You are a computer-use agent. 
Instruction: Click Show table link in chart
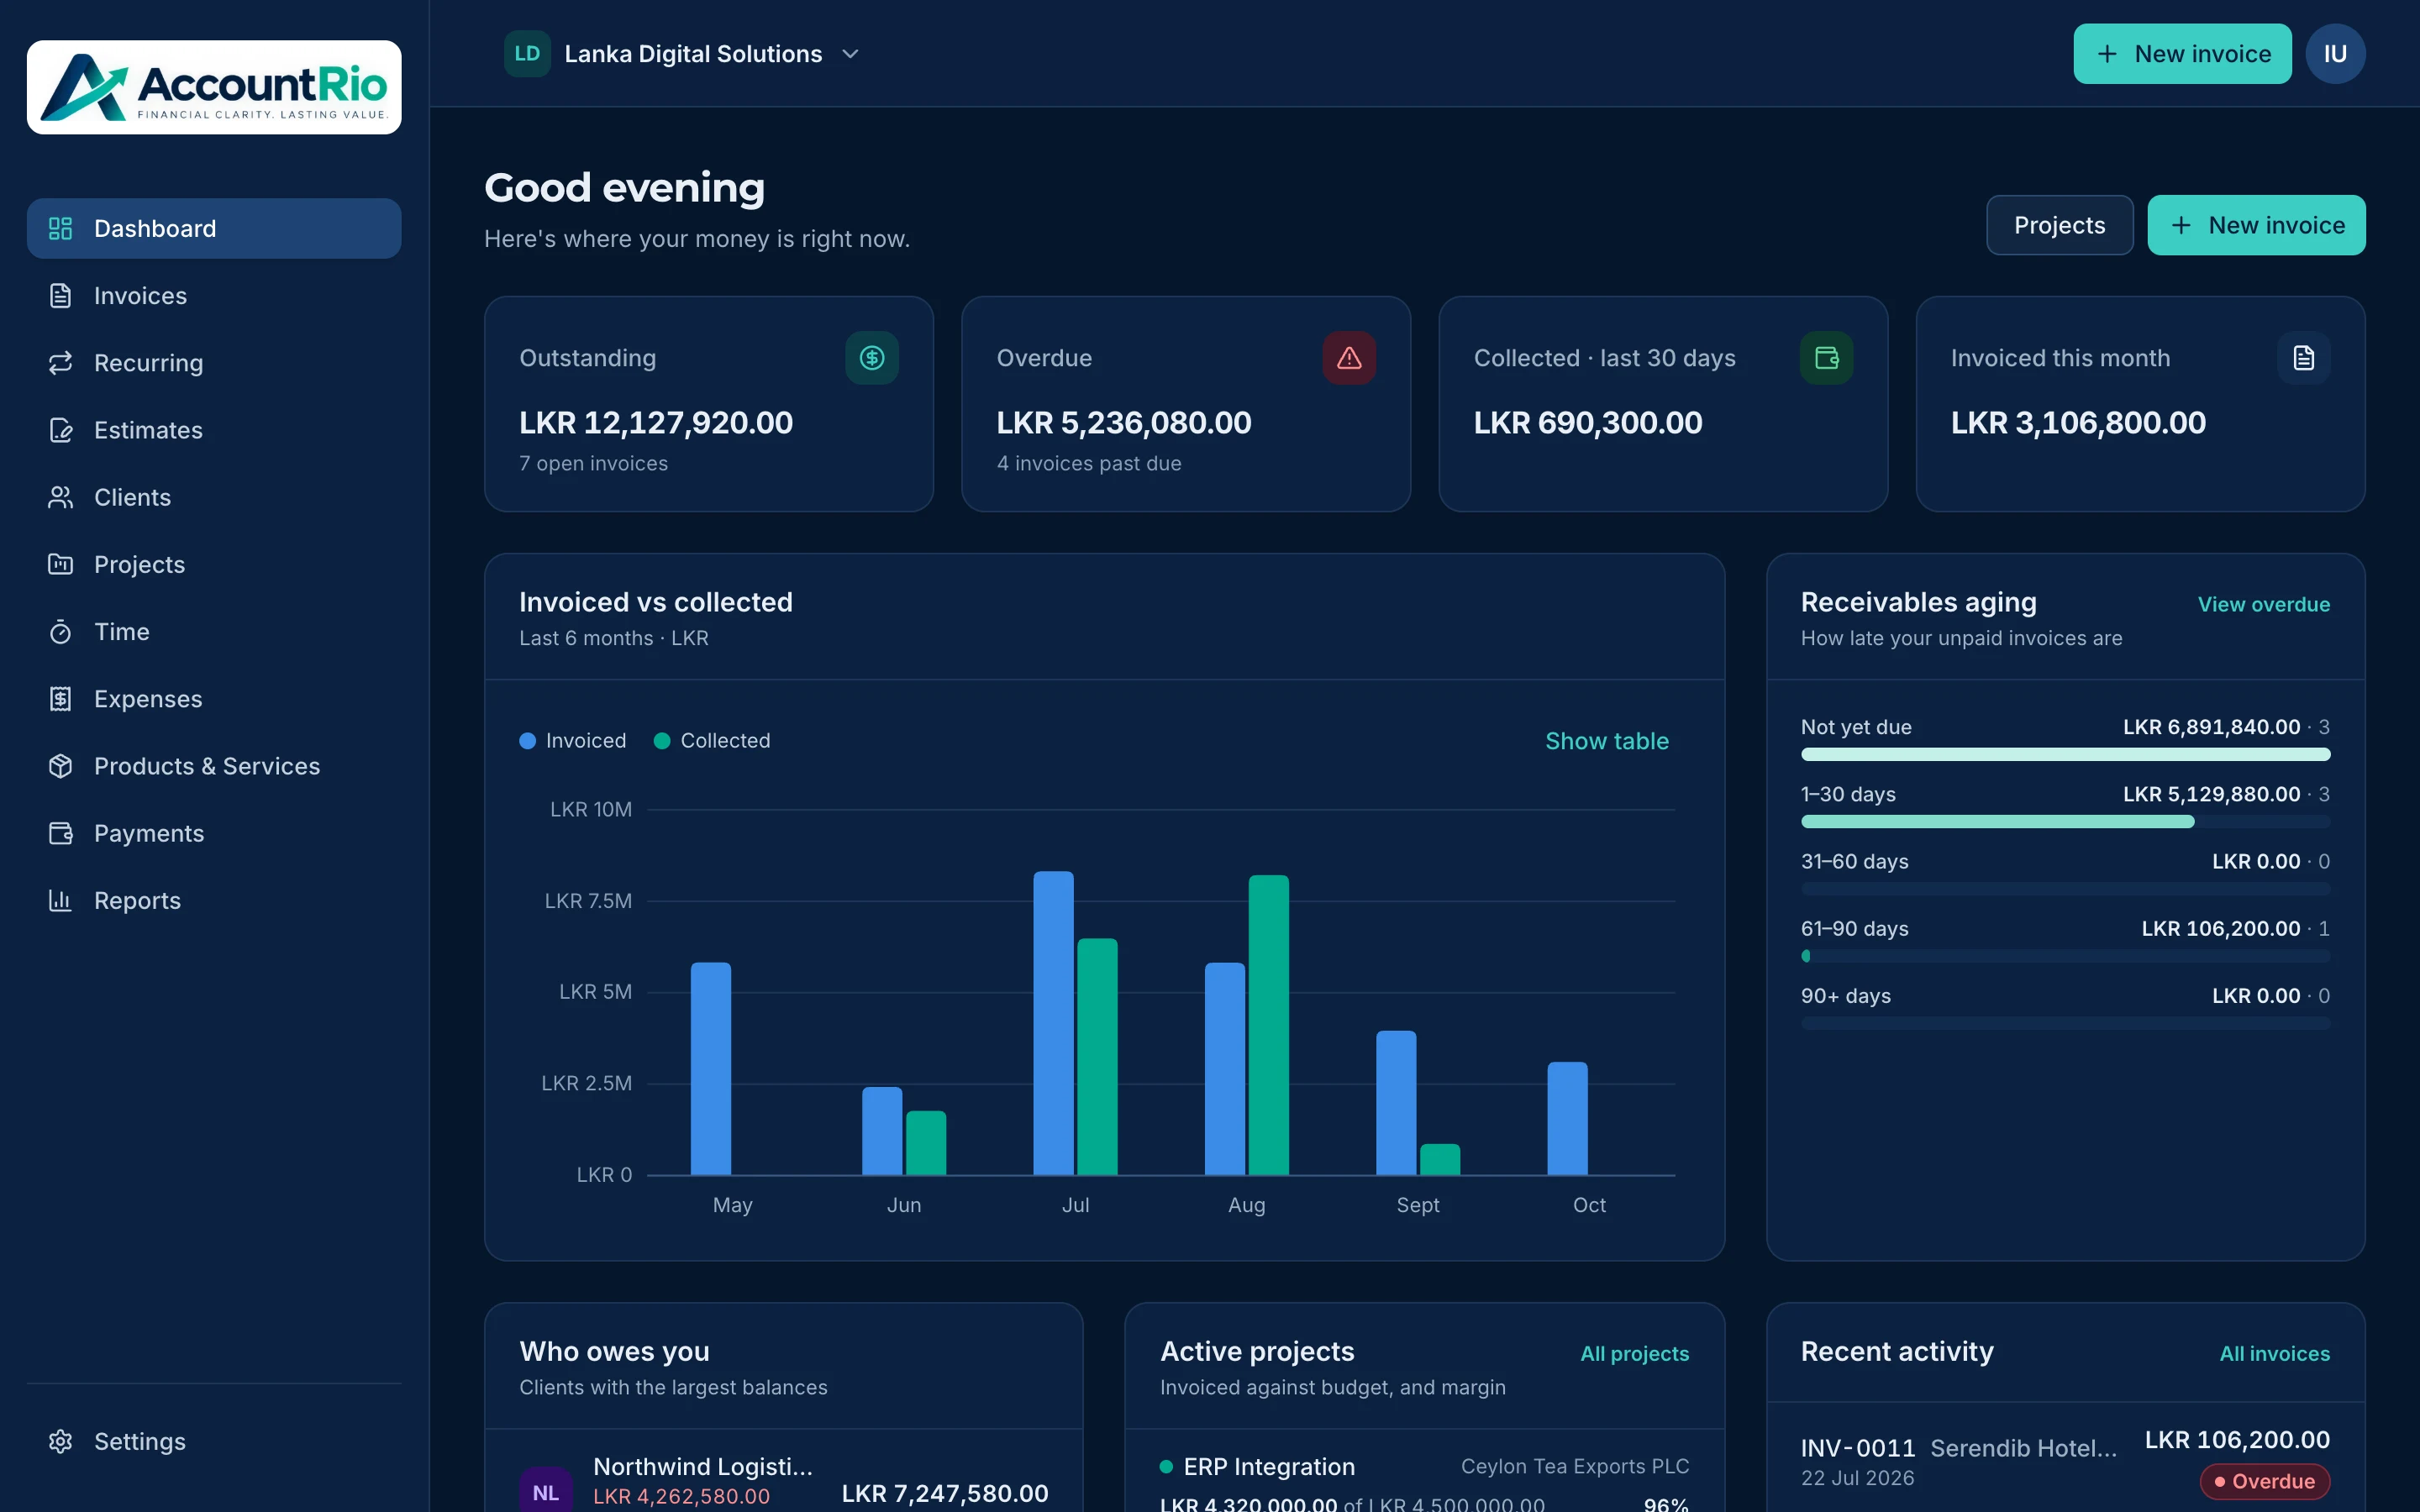(x=1607, y=740)
